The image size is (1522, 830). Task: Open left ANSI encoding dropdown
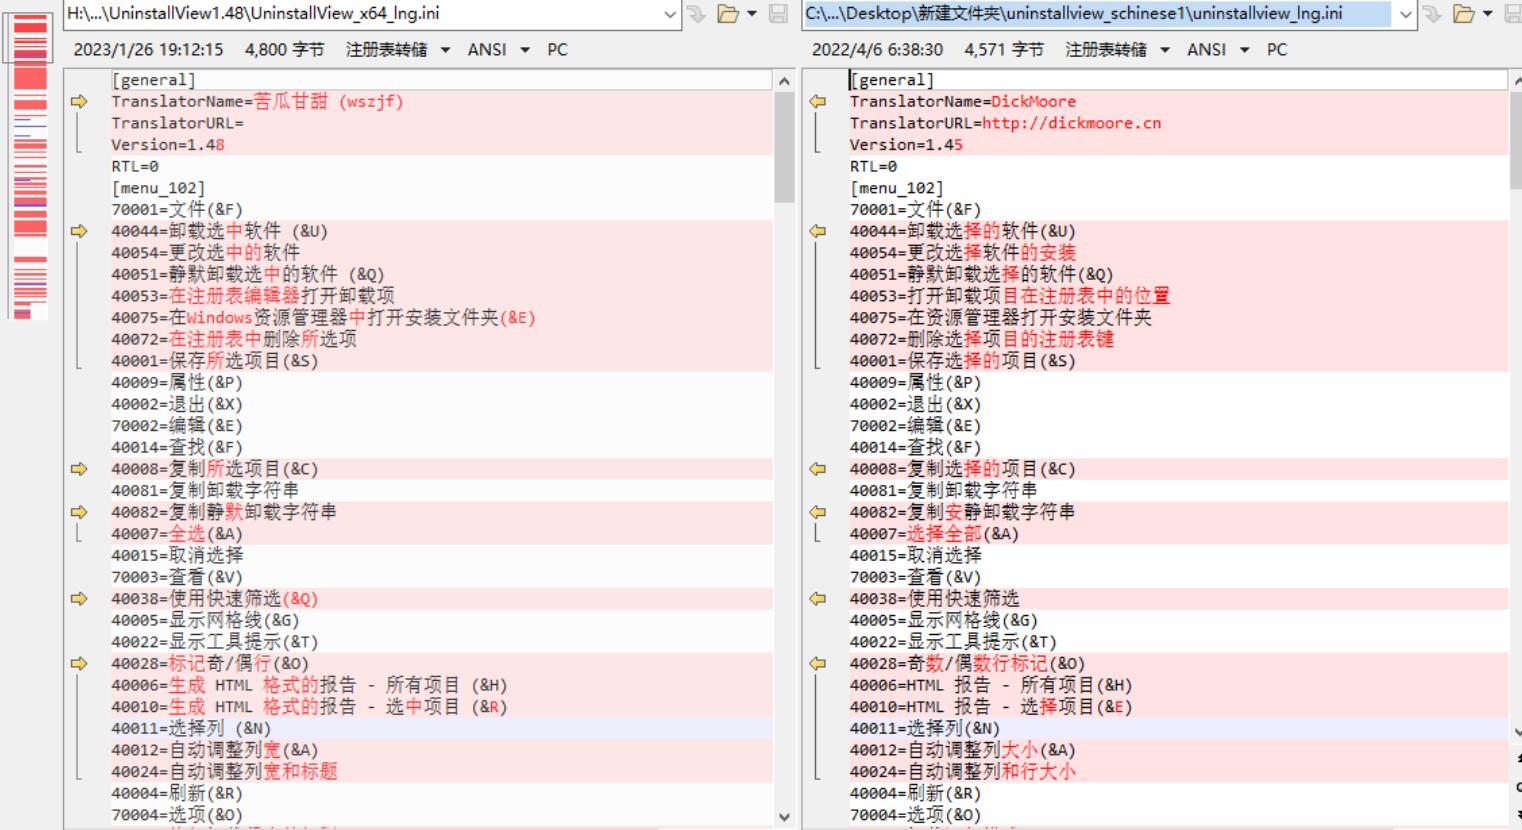click(x=525, y=50)
